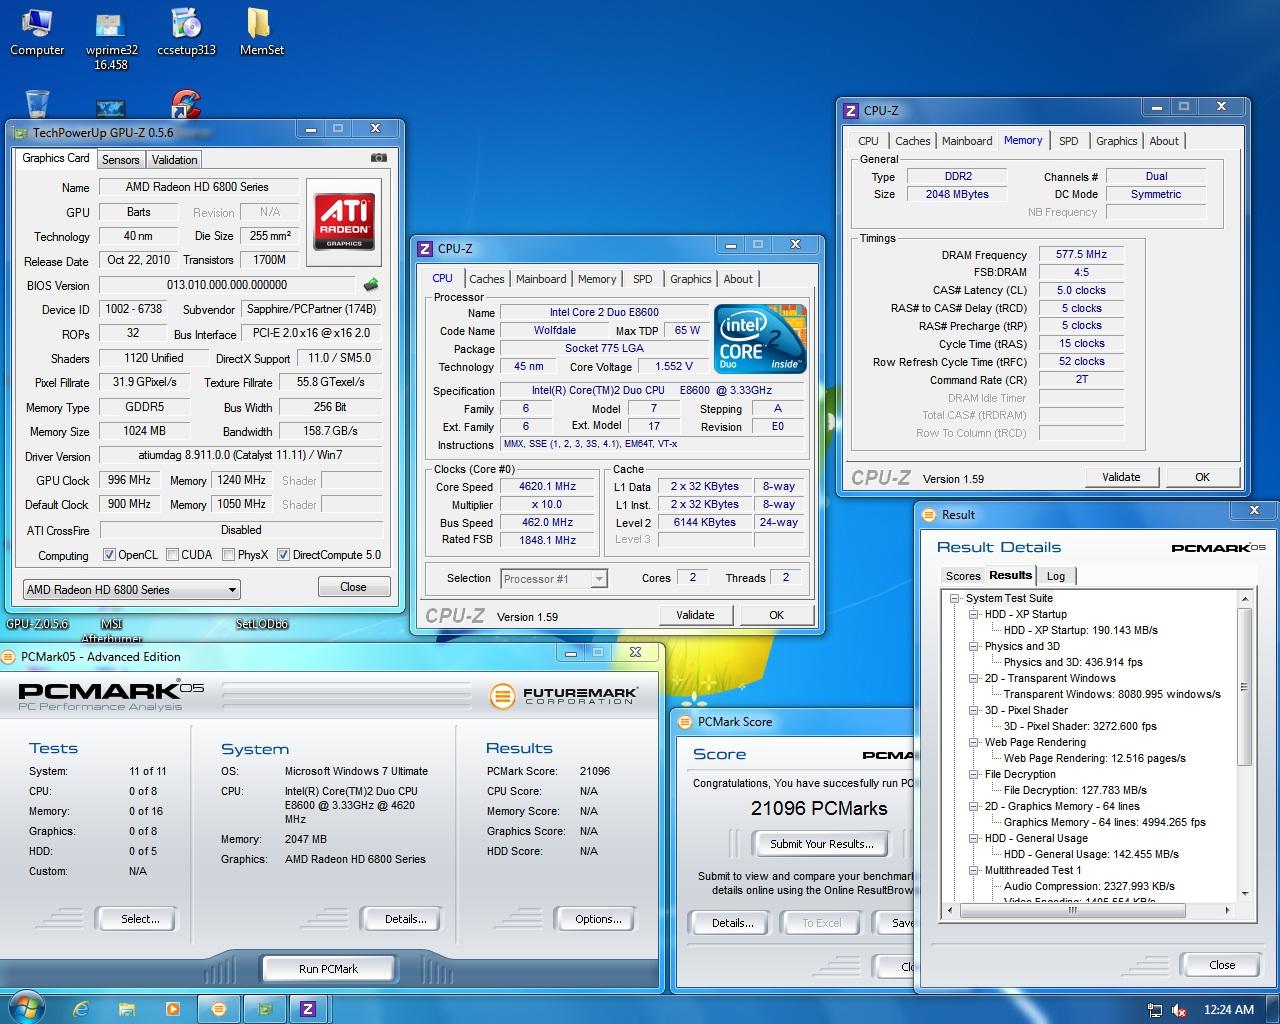1280x1024 pixels.
Task: Click the DRAM Frequency value field
Action: click(x=1081, y=255)
